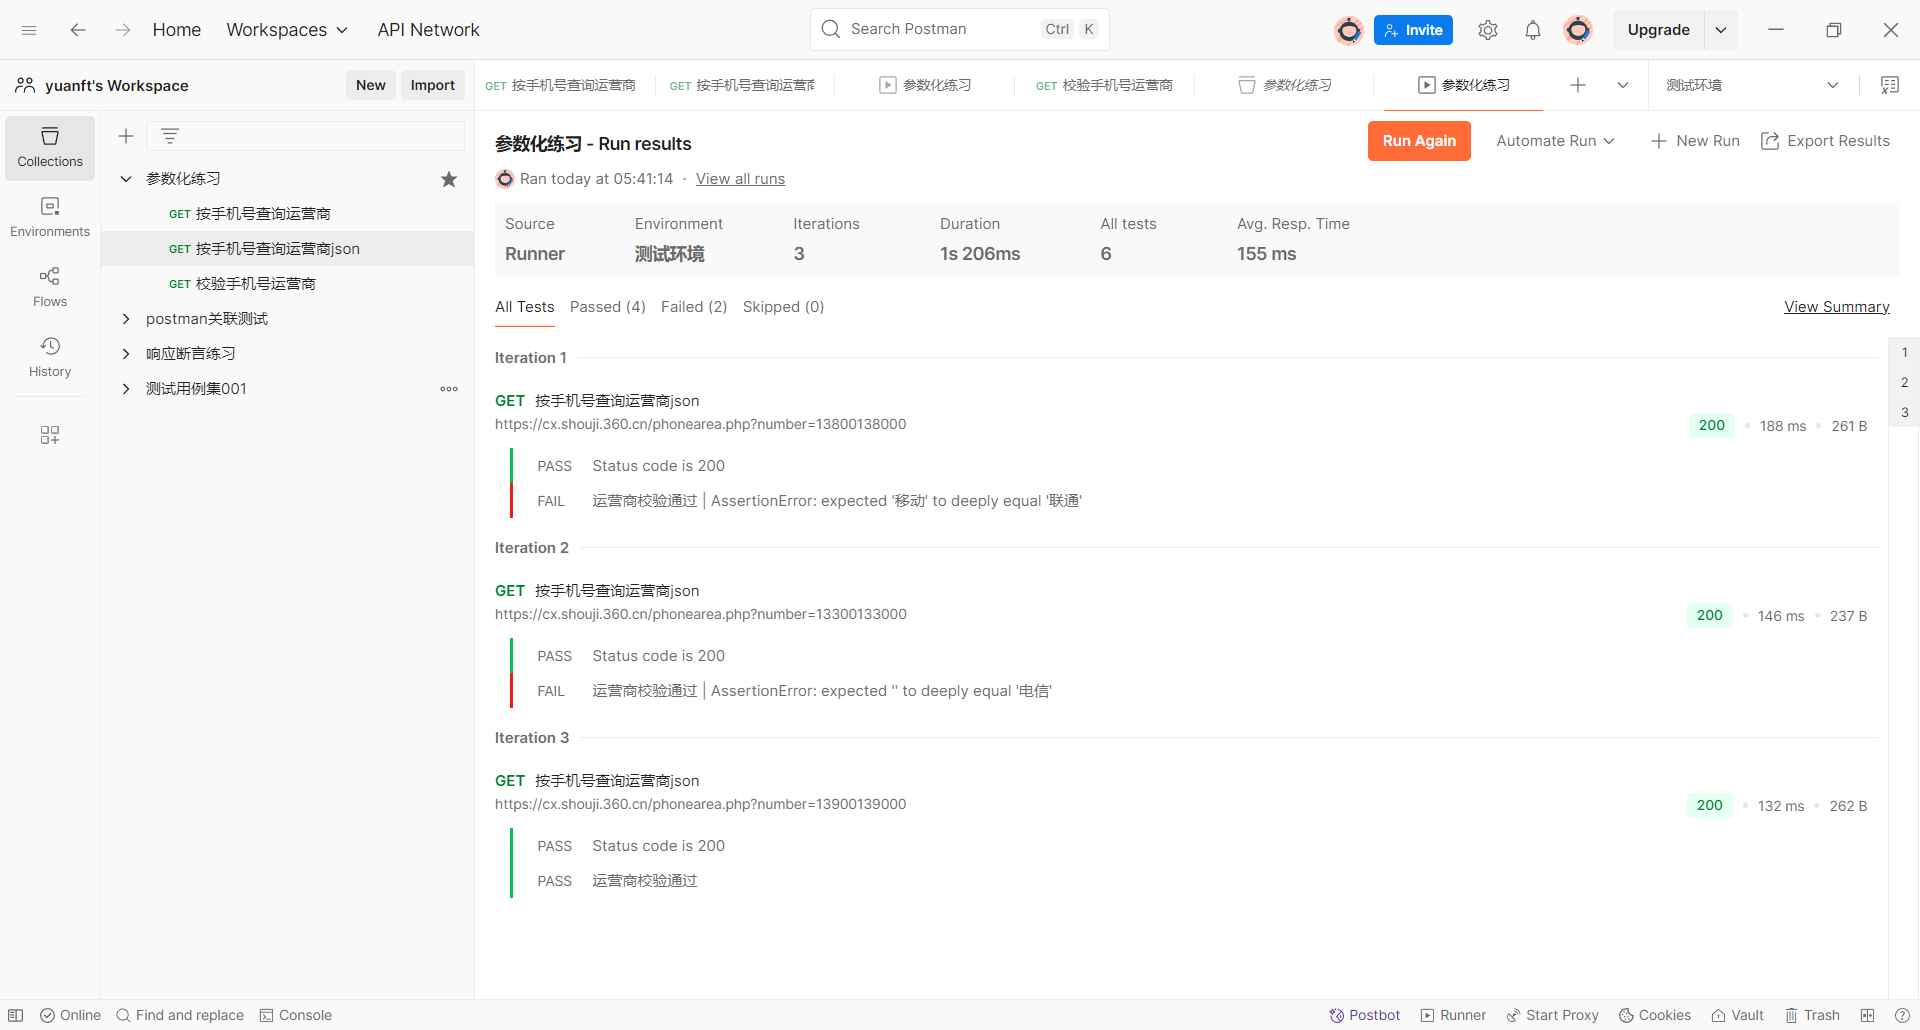The height and width of the screenshot is (1030, 1920).
Task: Click the collection filter icon
Action: [x=170, y=136]
